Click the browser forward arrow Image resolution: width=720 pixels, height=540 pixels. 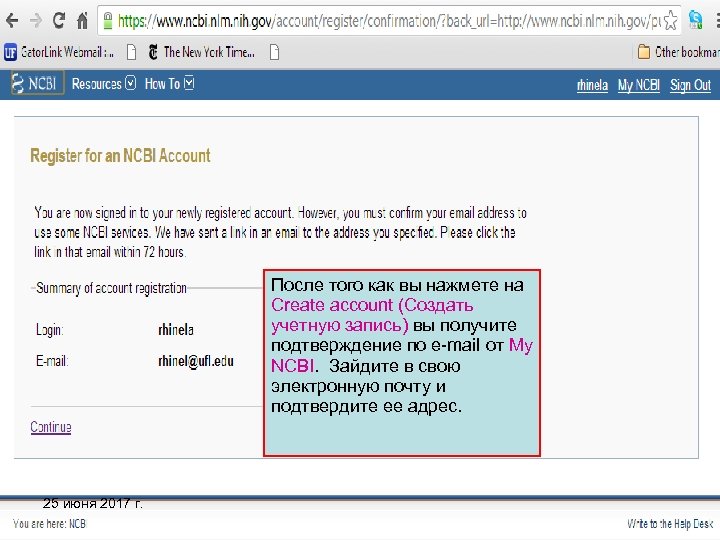(x=35, y=21)
